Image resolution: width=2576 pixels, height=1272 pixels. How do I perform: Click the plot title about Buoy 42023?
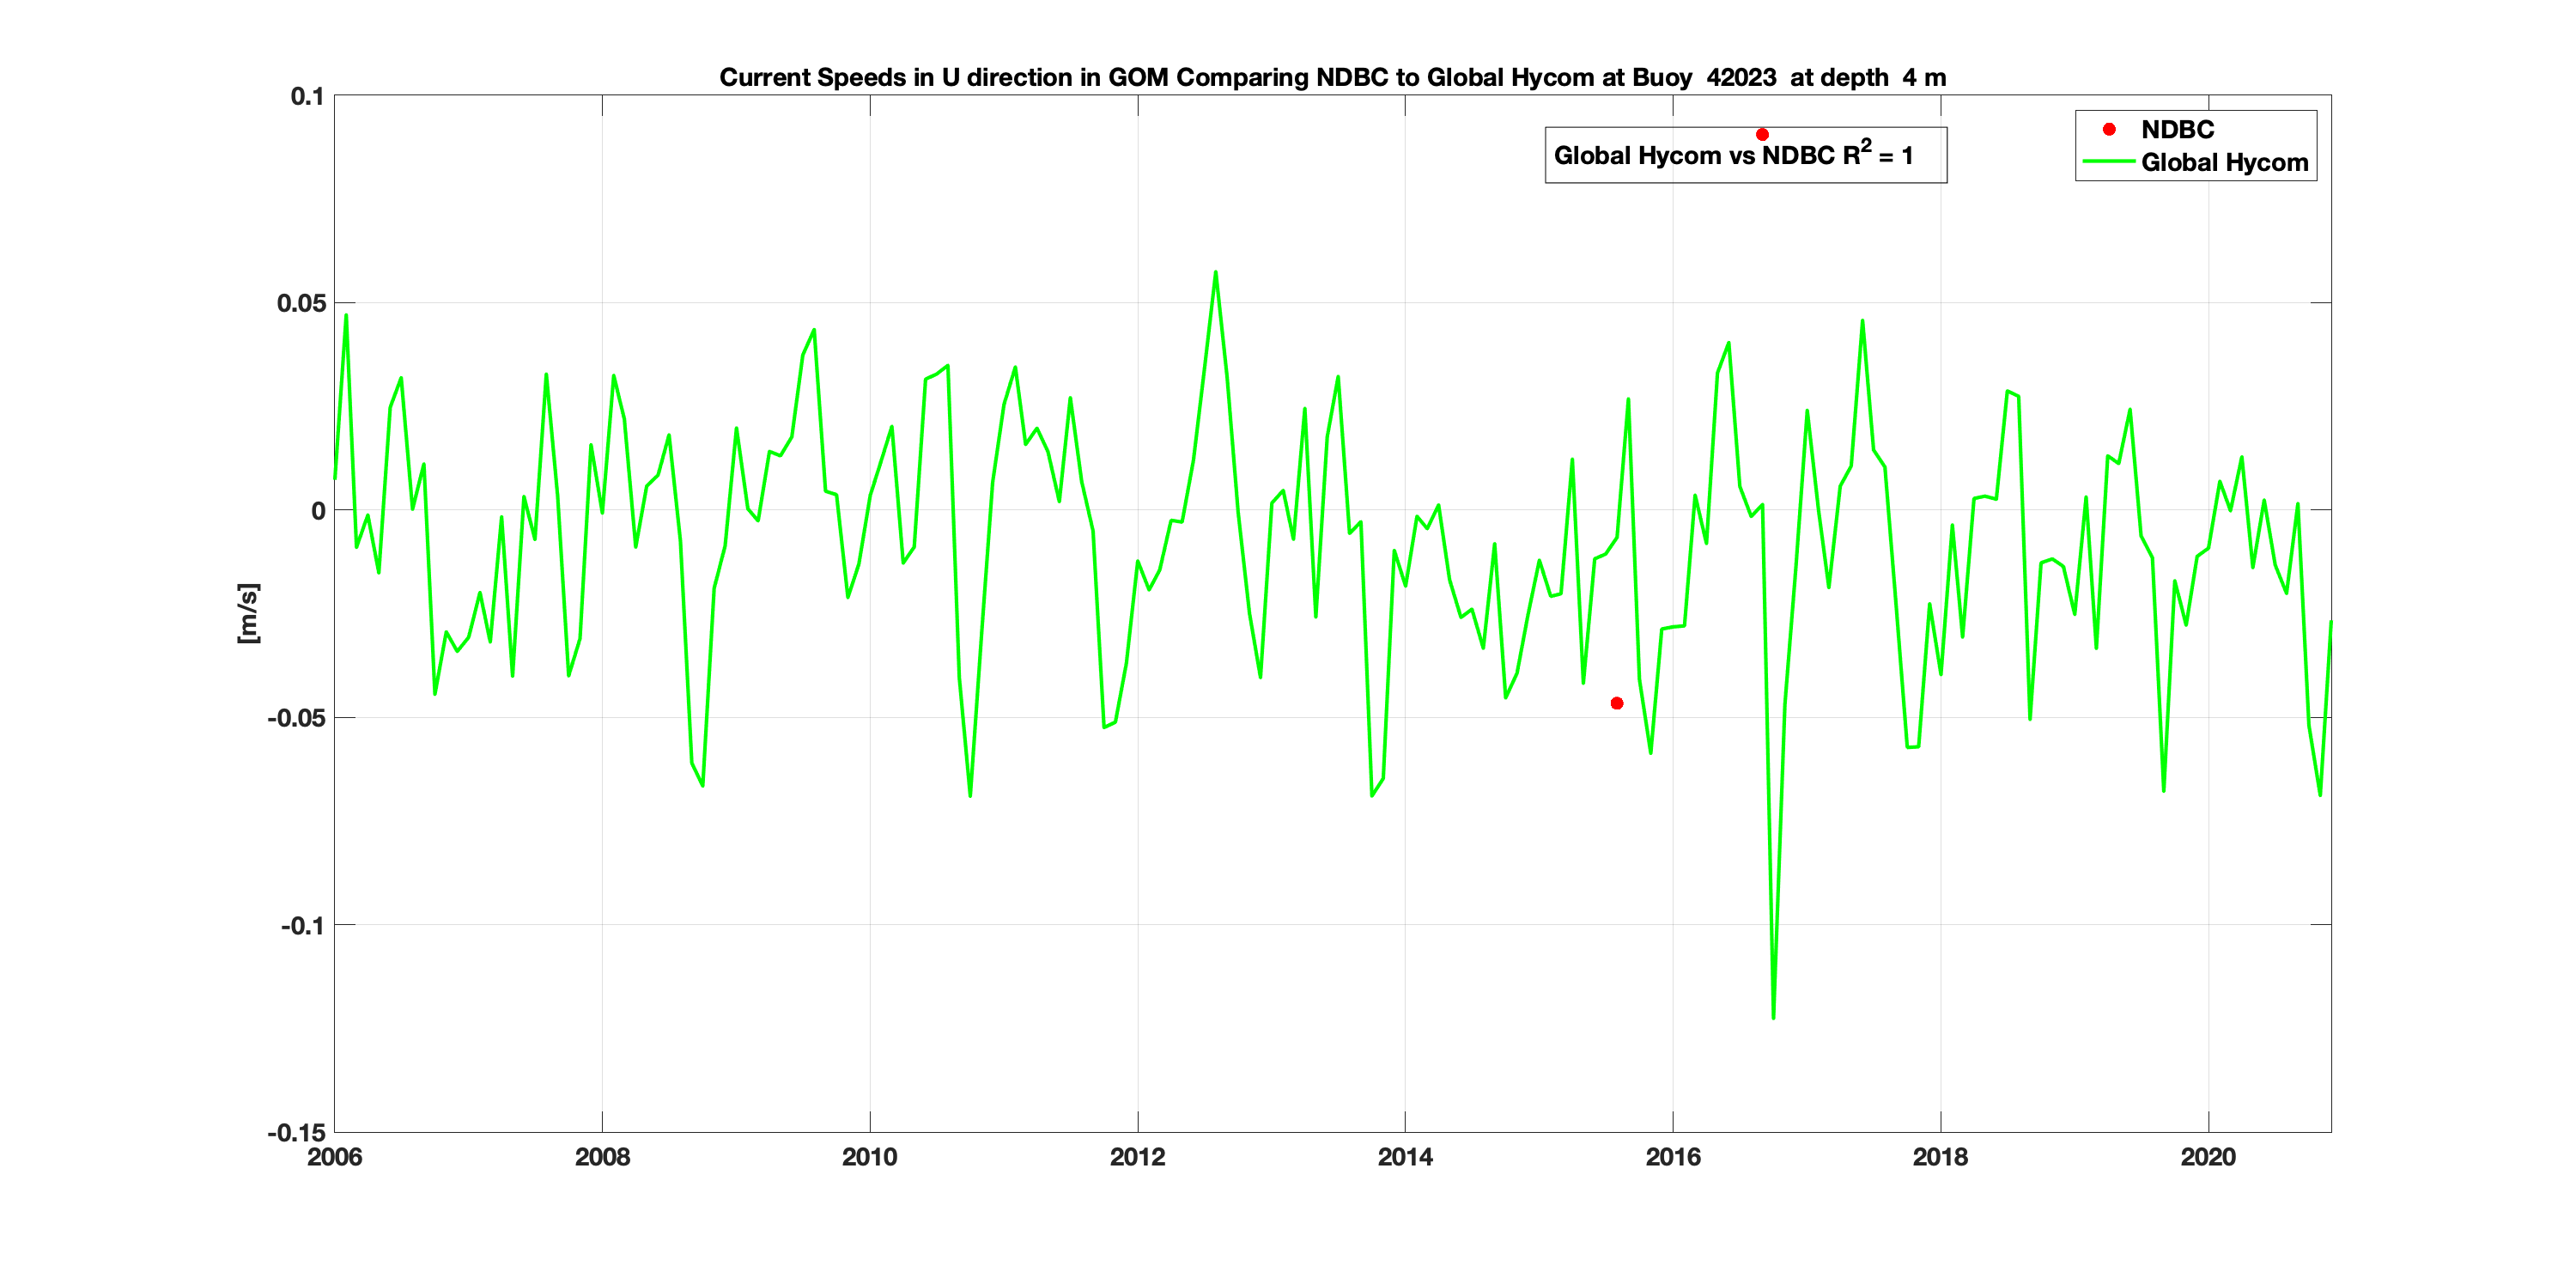point(1332,77)
